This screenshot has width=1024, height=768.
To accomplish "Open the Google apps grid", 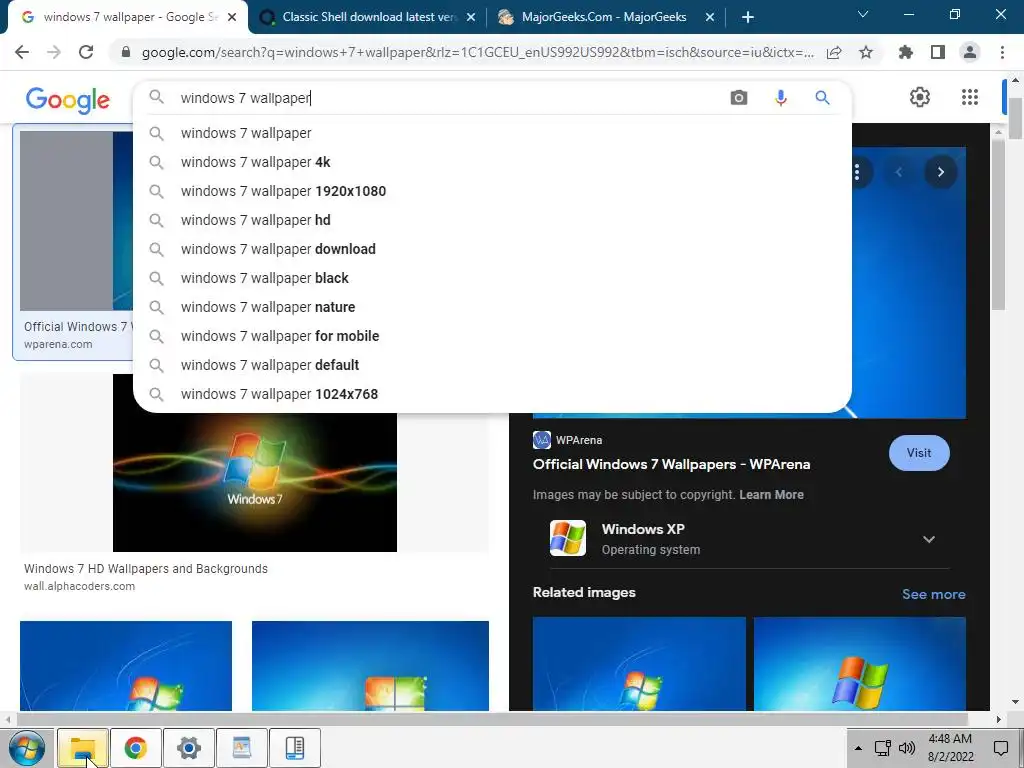I will tap(970, 97).
